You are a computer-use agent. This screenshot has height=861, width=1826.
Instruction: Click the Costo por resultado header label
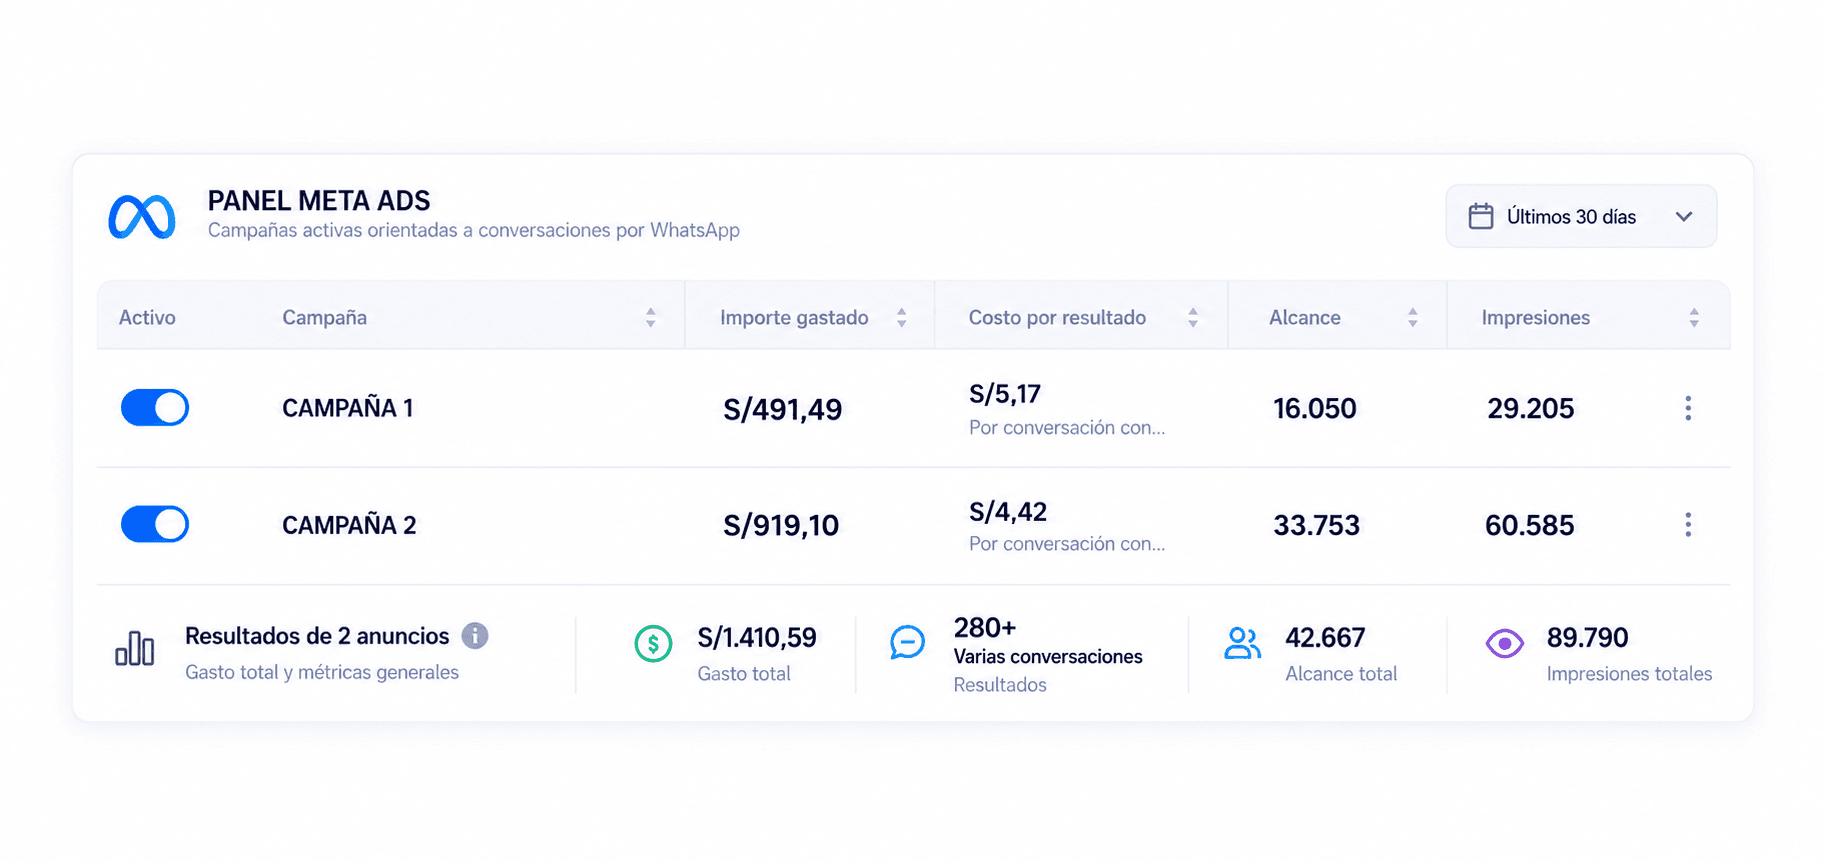[x=1057, y=318]
